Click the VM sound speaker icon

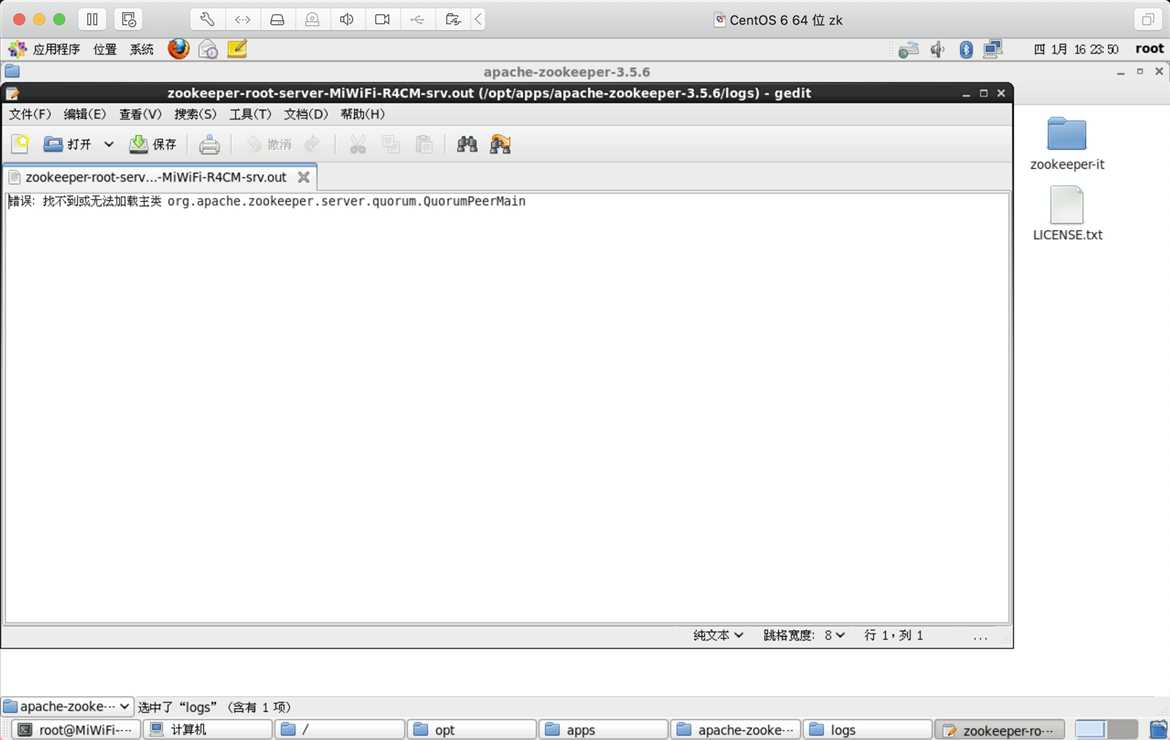pyautogui.click(x=346, y=19)
